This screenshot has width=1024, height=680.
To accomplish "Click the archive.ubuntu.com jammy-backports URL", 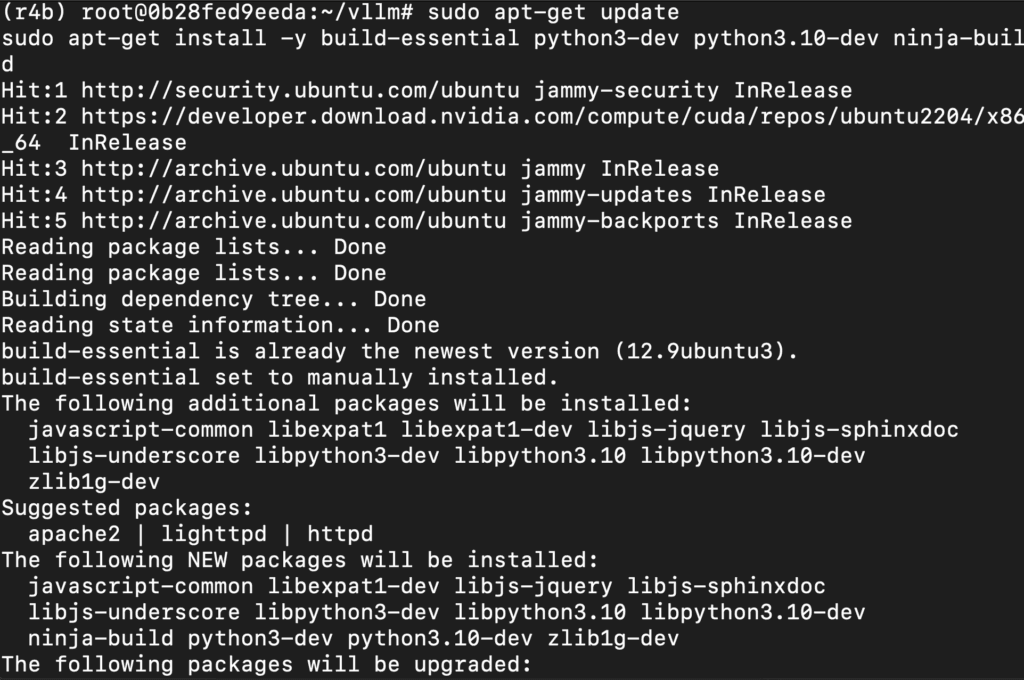I will coord(294,221).
